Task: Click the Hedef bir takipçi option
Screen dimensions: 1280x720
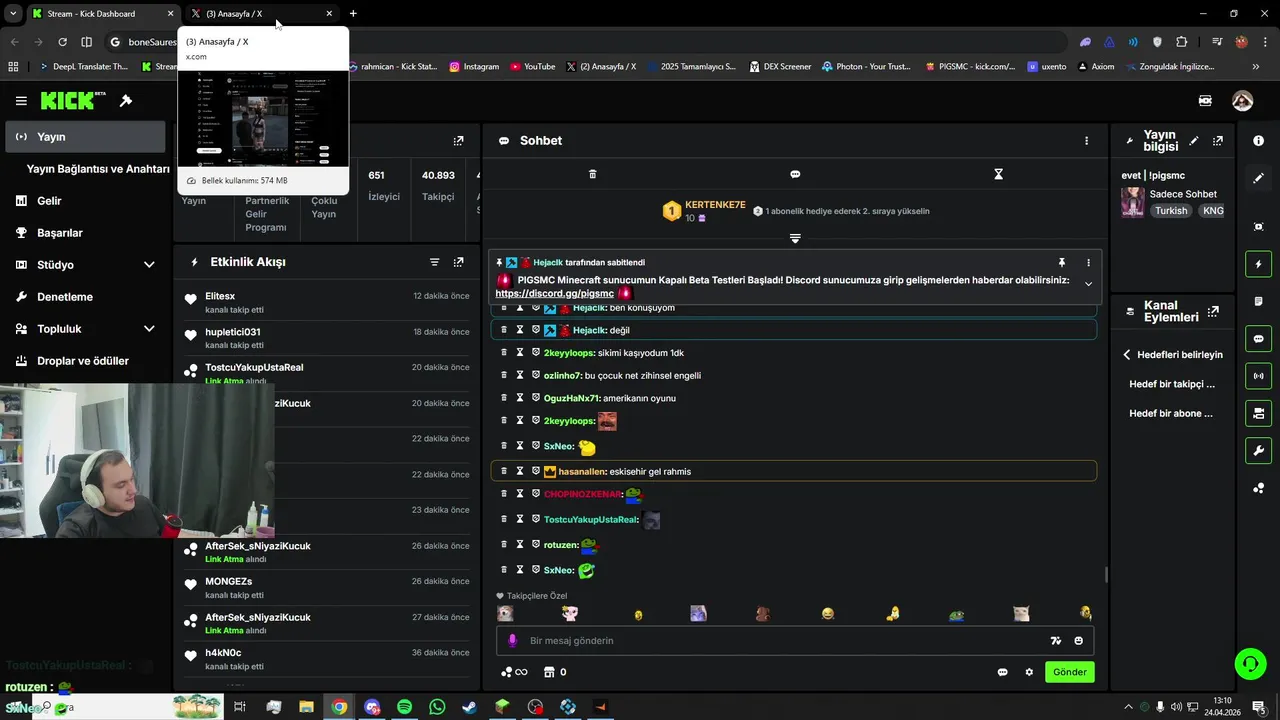Action: 1172,384
